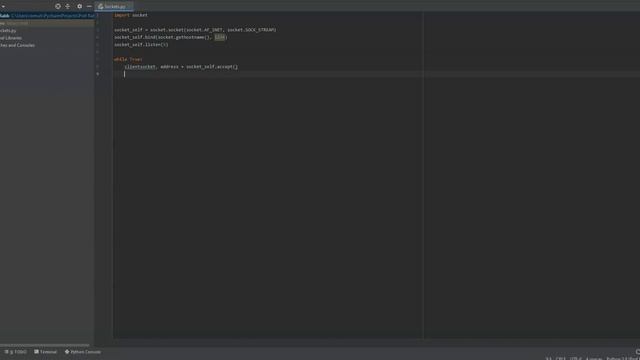Open the Terminal tool window
The height and width of the screenshot is (360, 640).
click(45, 352)
